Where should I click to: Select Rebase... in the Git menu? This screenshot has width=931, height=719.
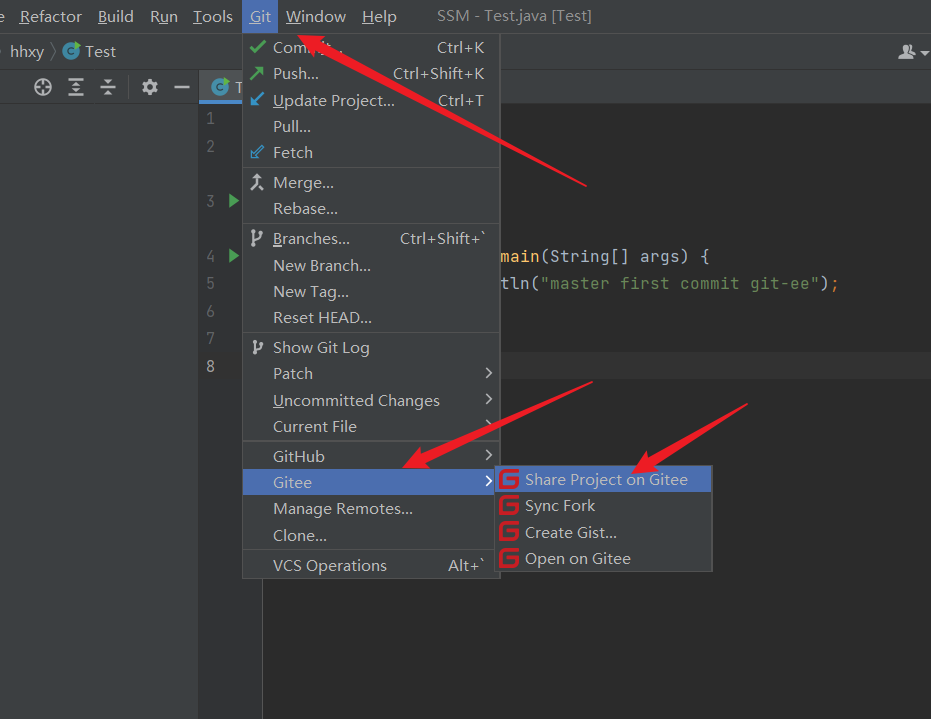tap(371, 208)
